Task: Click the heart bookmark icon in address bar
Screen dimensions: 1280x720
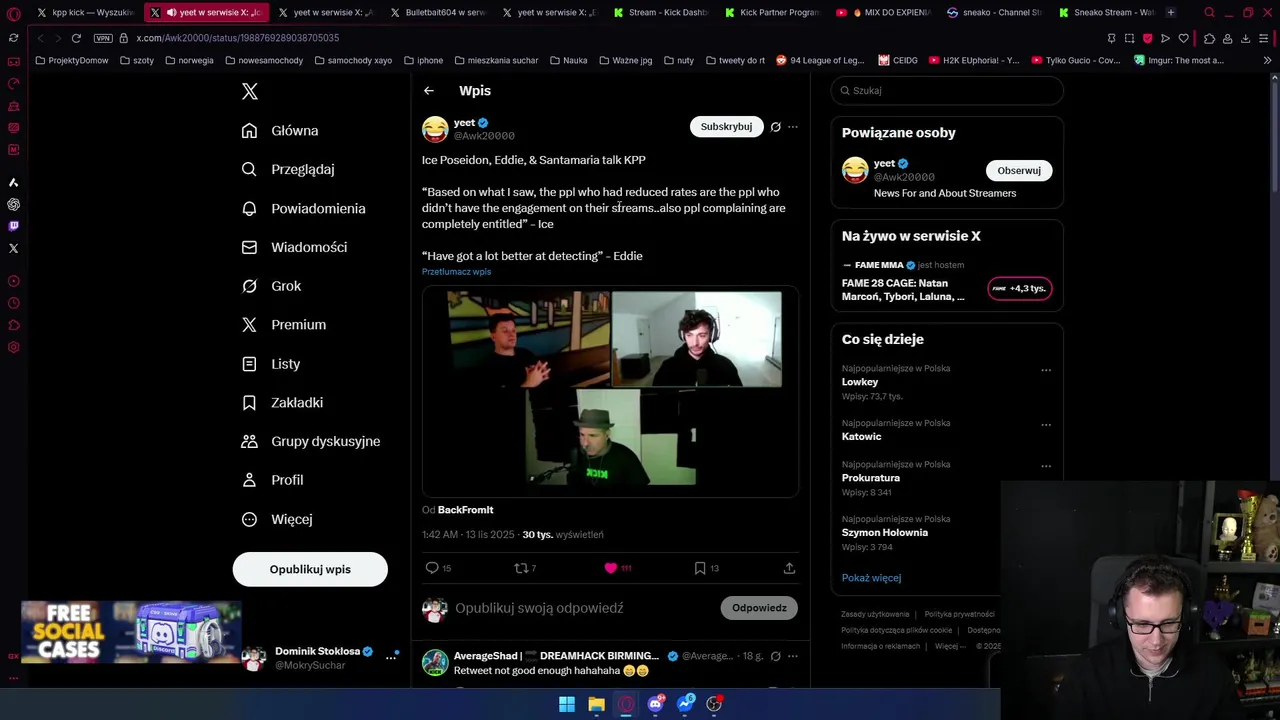Action: 1183,38
